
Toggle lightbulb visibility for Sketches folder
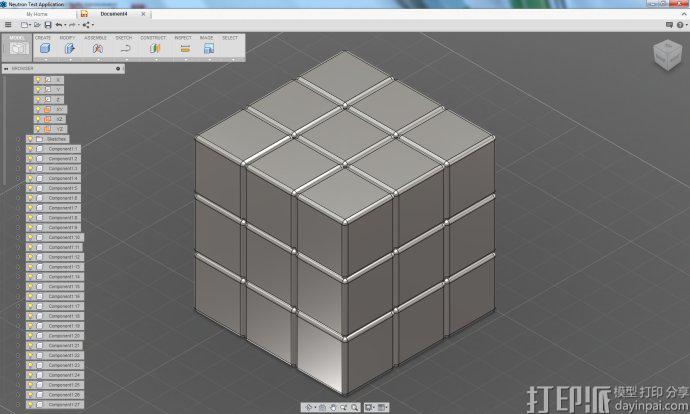coord(30,139)
